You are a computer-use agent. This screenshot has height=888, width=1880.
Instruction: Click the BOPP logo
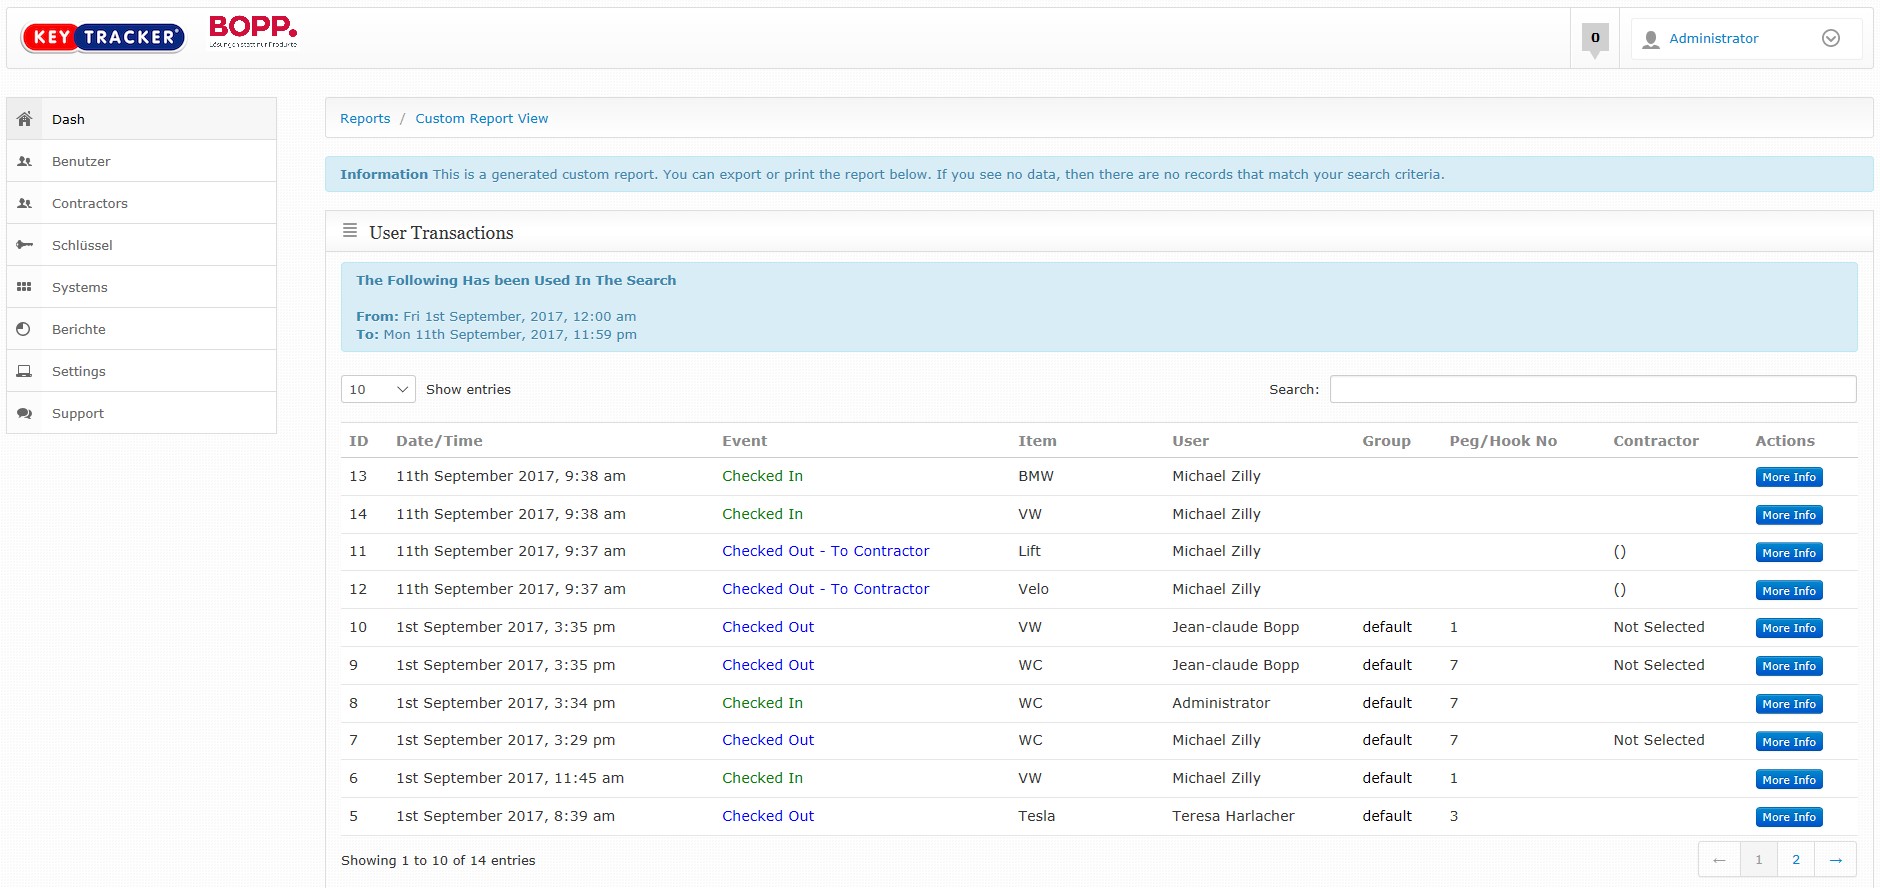[x=253, y=31]
